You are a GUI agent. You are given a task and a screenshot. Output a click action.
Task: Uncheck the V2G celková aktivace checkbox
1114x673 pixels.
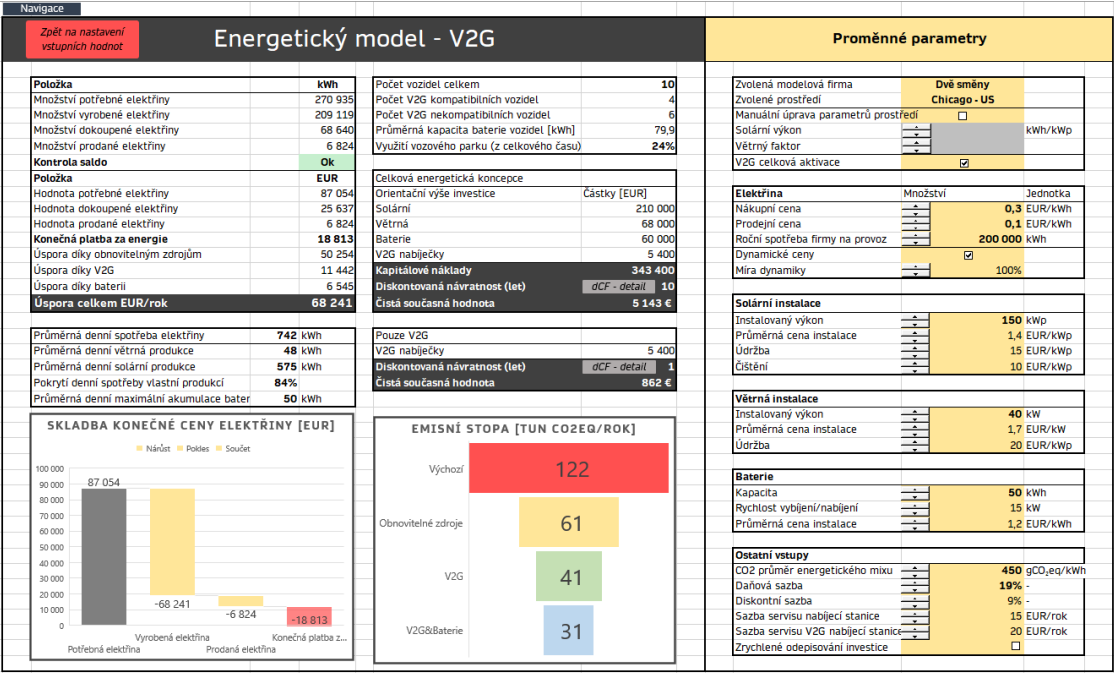tap(964, 163)
